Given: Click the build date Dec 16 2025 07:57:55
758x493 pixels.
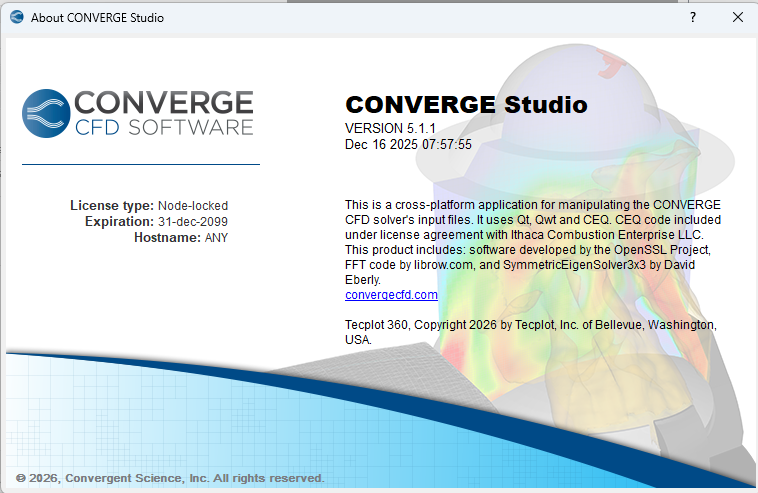Looking at the screenshot, I should (408, 145).
